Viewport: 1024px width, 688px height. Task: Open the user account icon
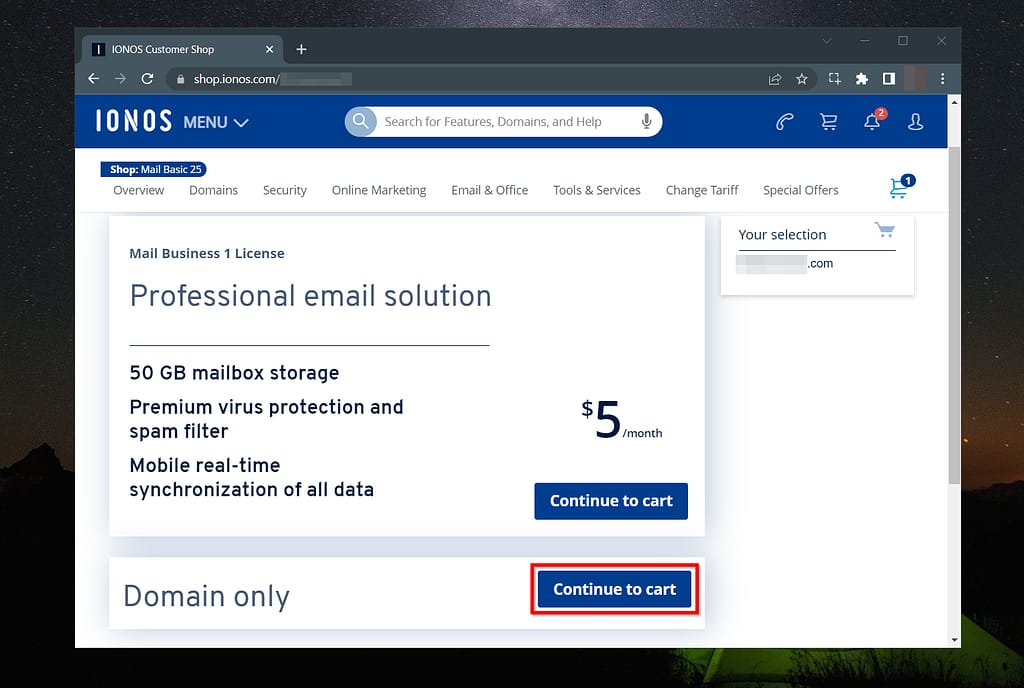pos(916,121)
